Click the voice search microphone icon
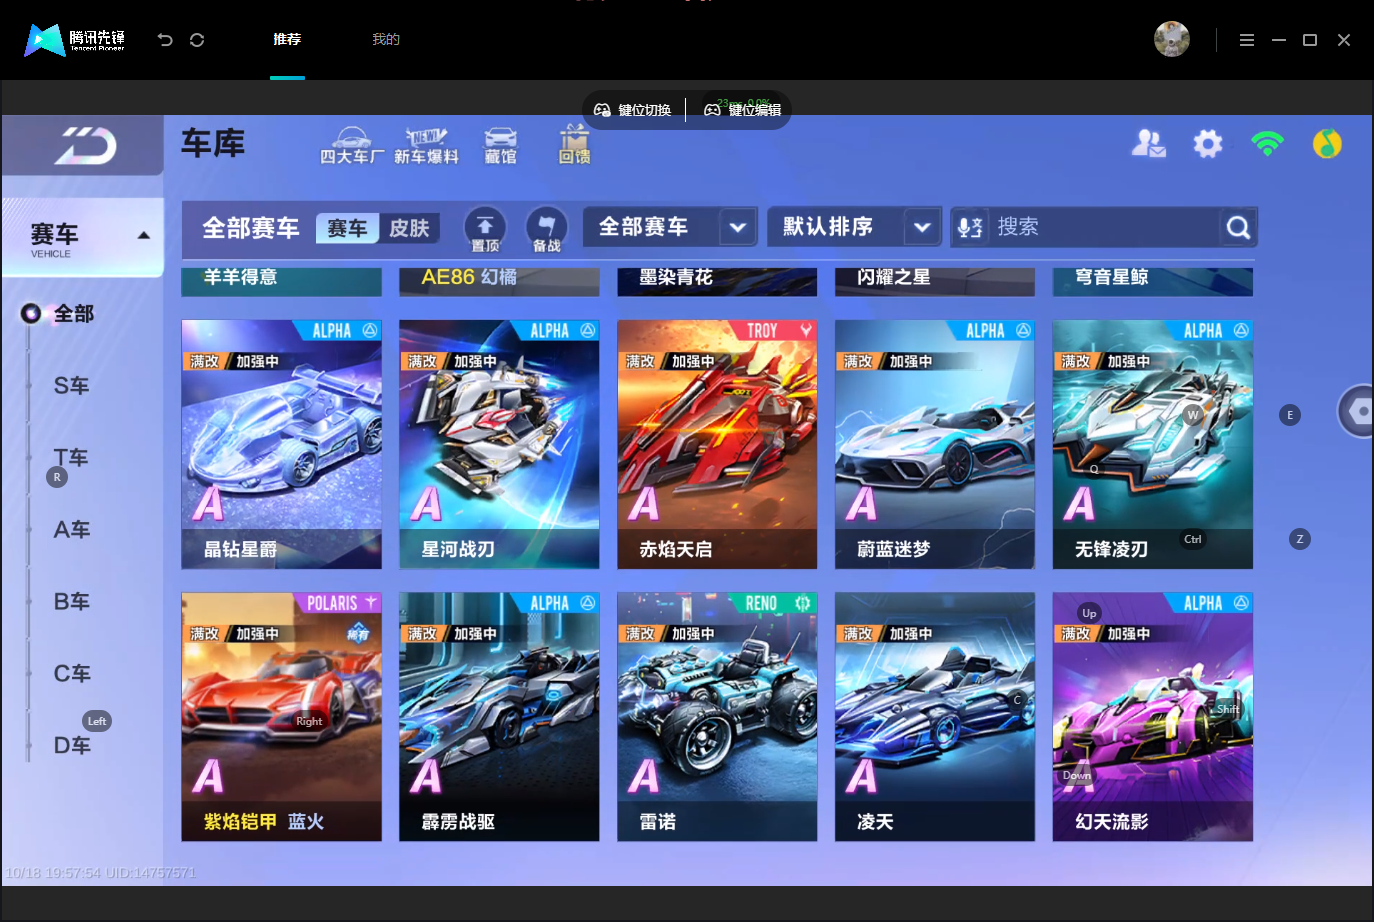This screenshot has height=922, width=1374. 970,228
